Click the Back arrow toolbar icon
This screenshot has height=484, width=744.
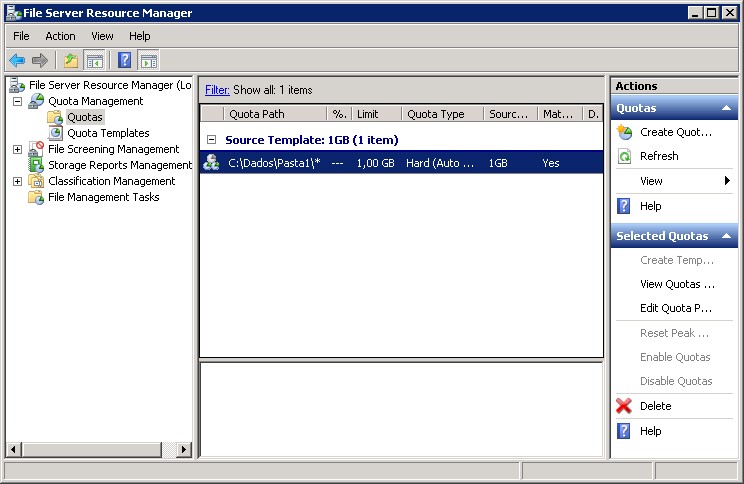17,61
